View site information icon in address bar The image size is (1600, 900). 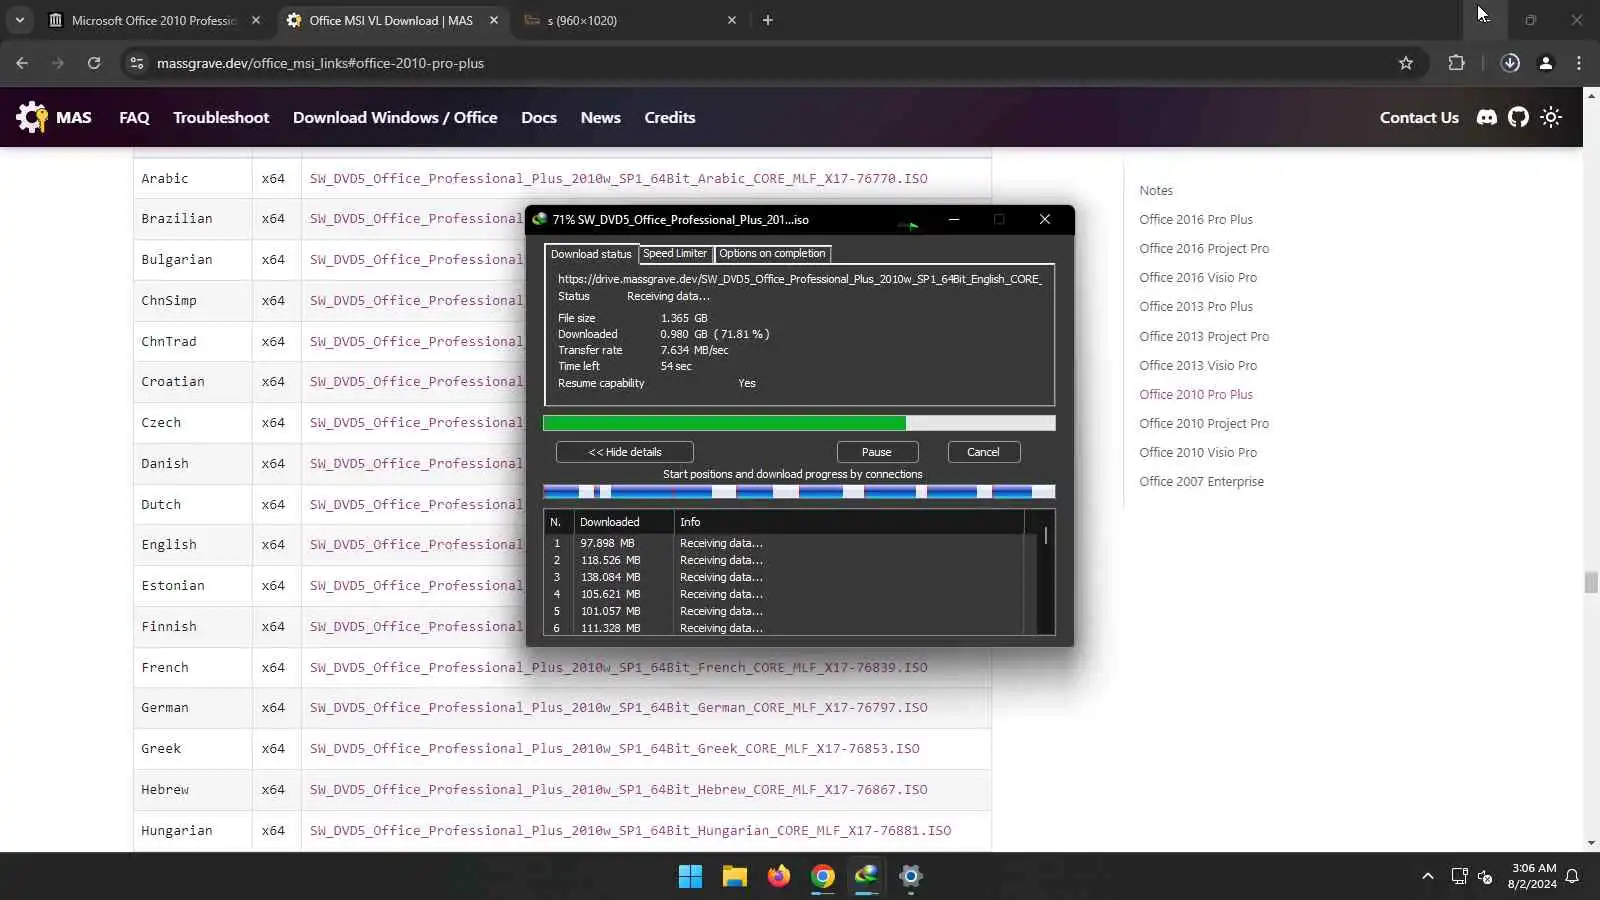[137, 63]
